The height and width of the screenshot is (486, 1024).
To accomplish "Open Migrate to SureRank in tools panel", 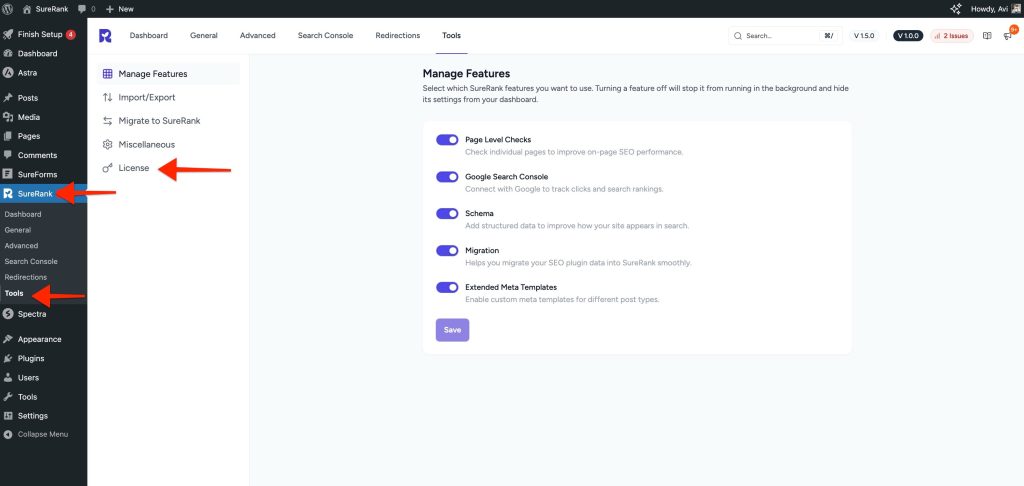I will (168, 121).
